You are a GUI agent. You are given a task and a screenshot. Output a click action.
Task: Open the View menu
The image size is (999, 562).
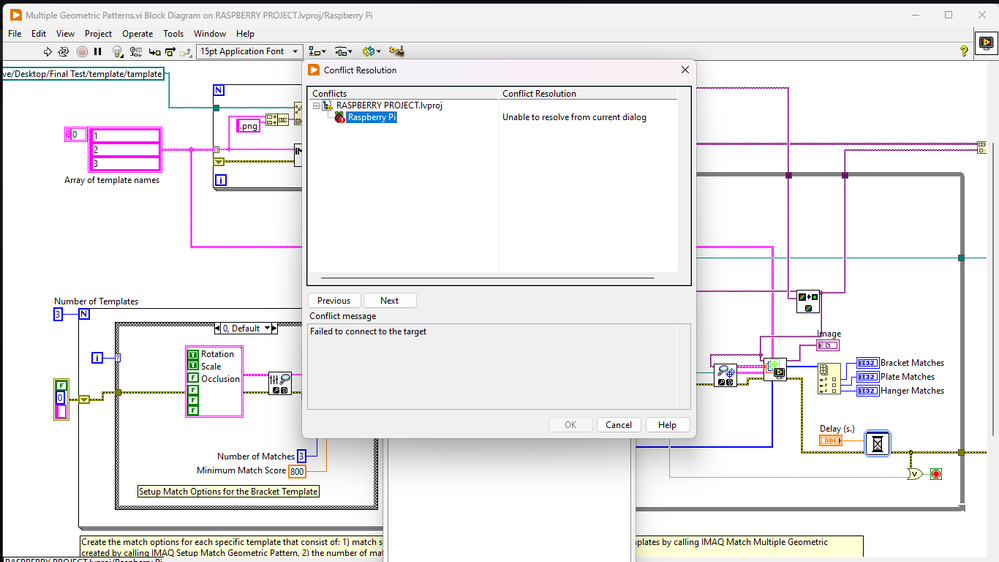coord(65,34)
